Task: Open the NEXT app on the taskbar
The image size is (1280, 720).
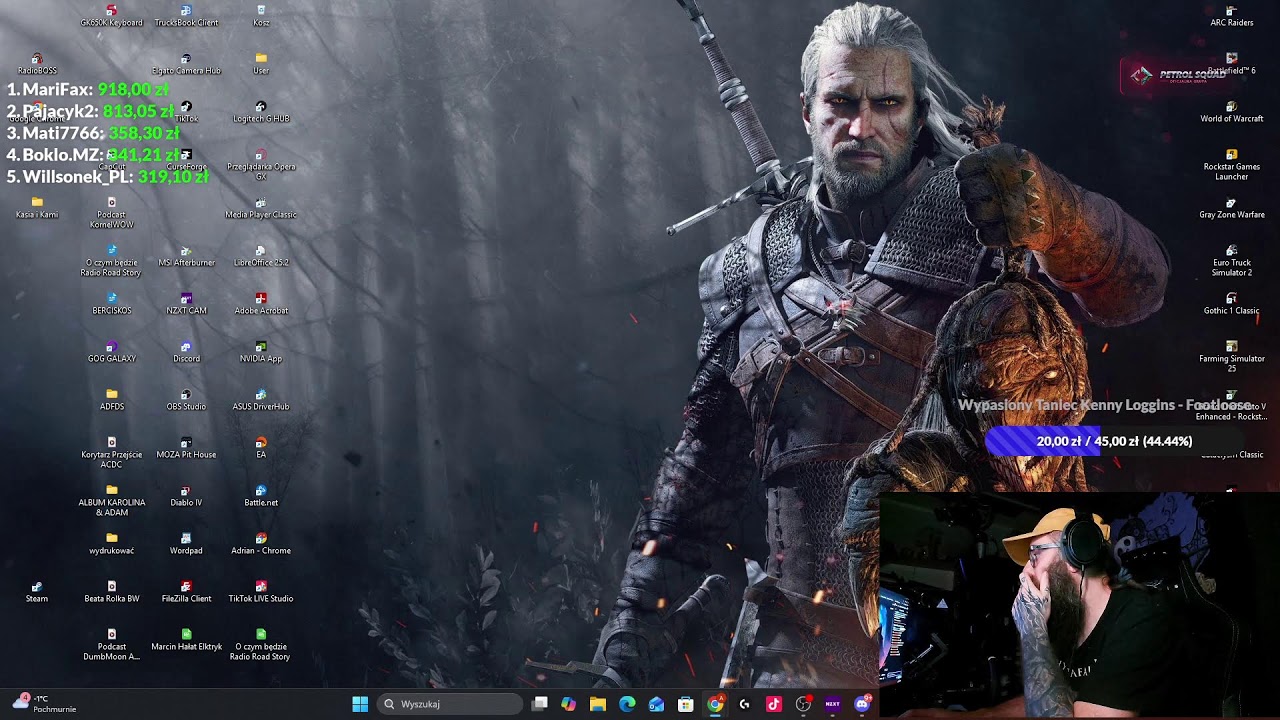Action: 832,704
